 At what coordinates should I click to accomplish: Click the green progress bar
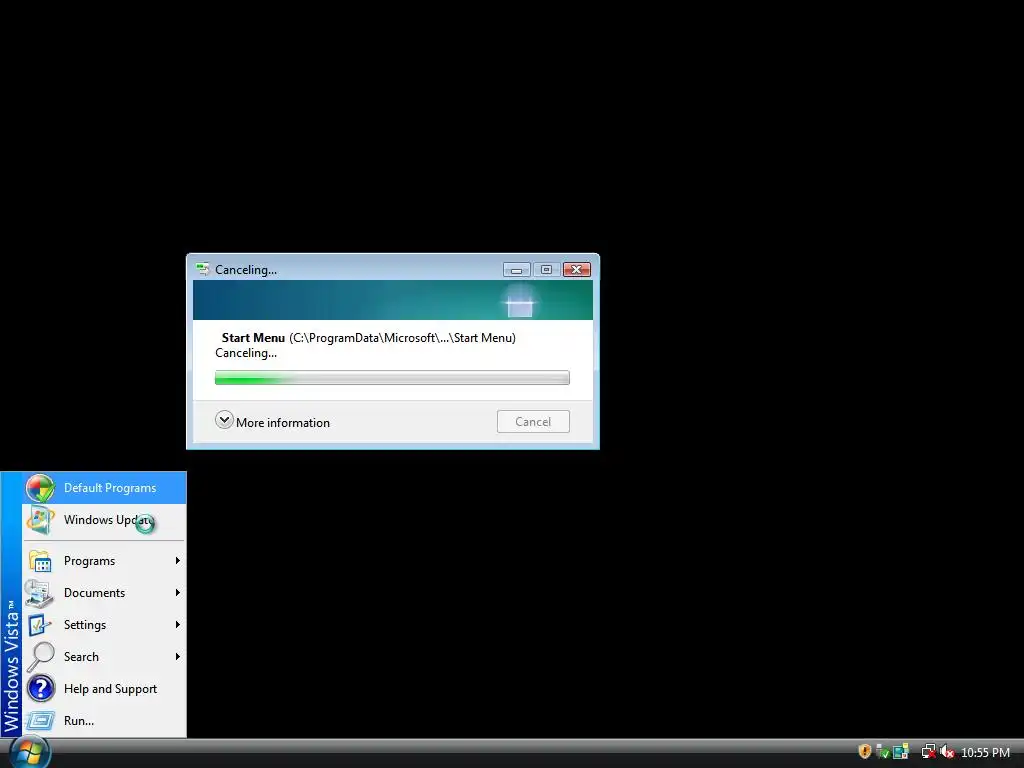pyautogui.click(x=392, y=377)
